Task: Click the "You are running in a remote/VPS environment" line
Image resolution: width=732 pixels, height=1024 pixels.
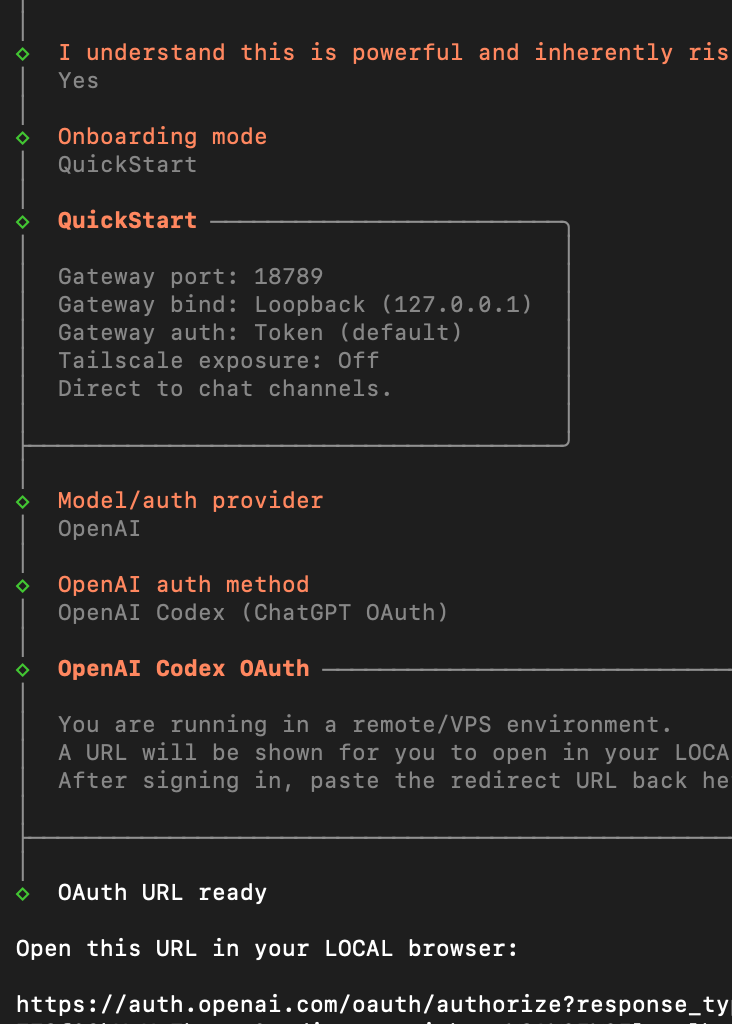Action: coord(365,725)
